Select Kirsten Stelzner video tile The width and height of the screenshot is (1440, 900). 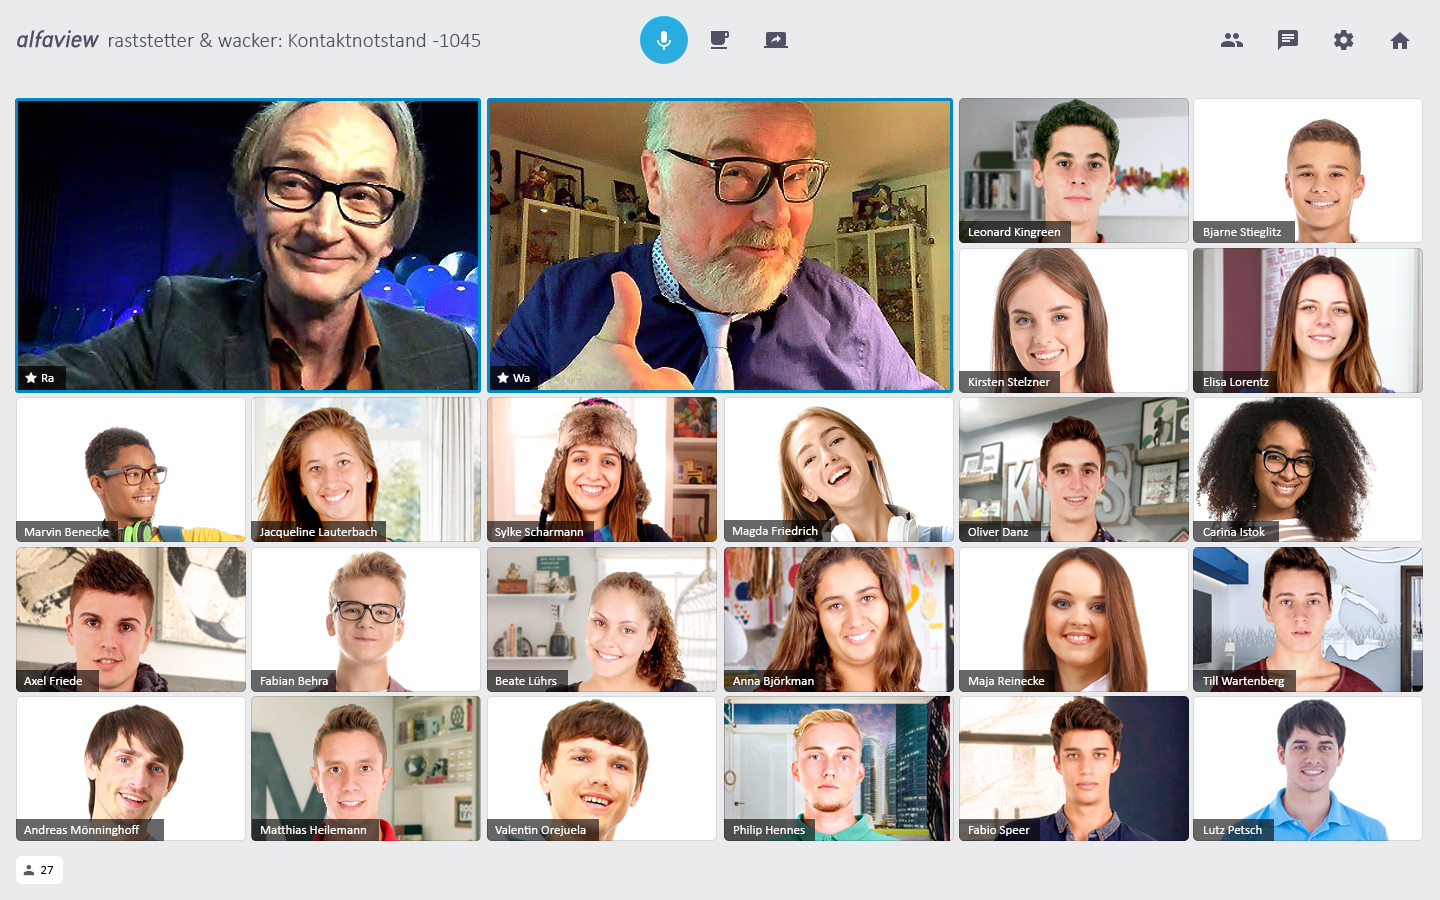(x=1074, y=320)
